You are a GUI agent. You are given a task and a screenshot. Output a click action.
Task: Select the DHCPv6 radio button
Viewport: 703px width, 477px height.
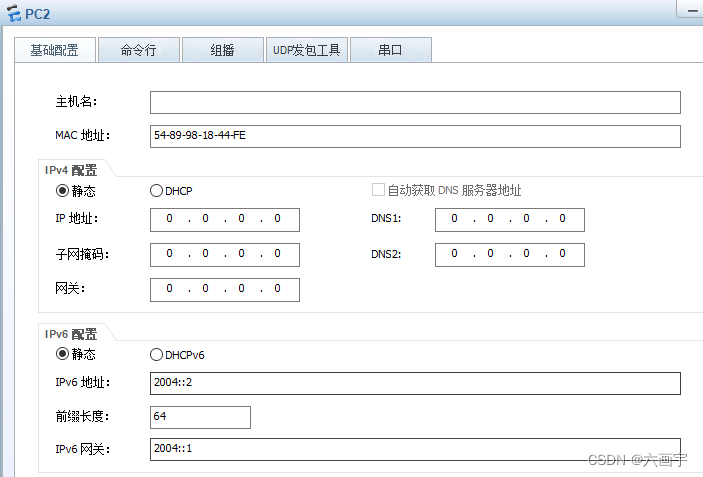click(x=156, y=355)
